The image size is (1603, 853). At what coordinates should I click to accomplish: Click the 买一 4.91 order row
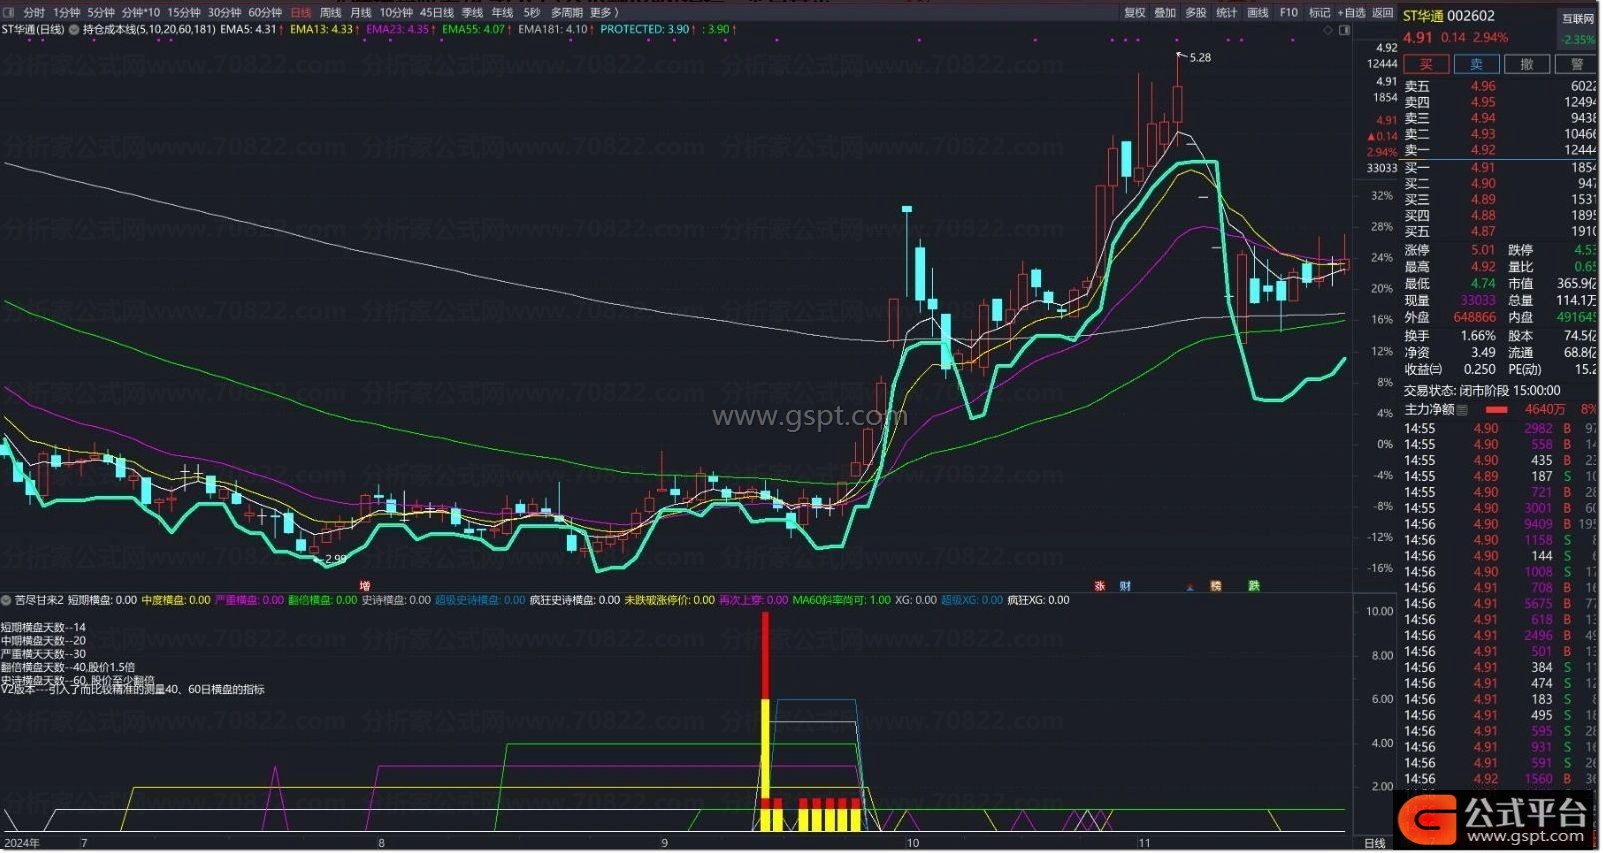(1500, 168)
